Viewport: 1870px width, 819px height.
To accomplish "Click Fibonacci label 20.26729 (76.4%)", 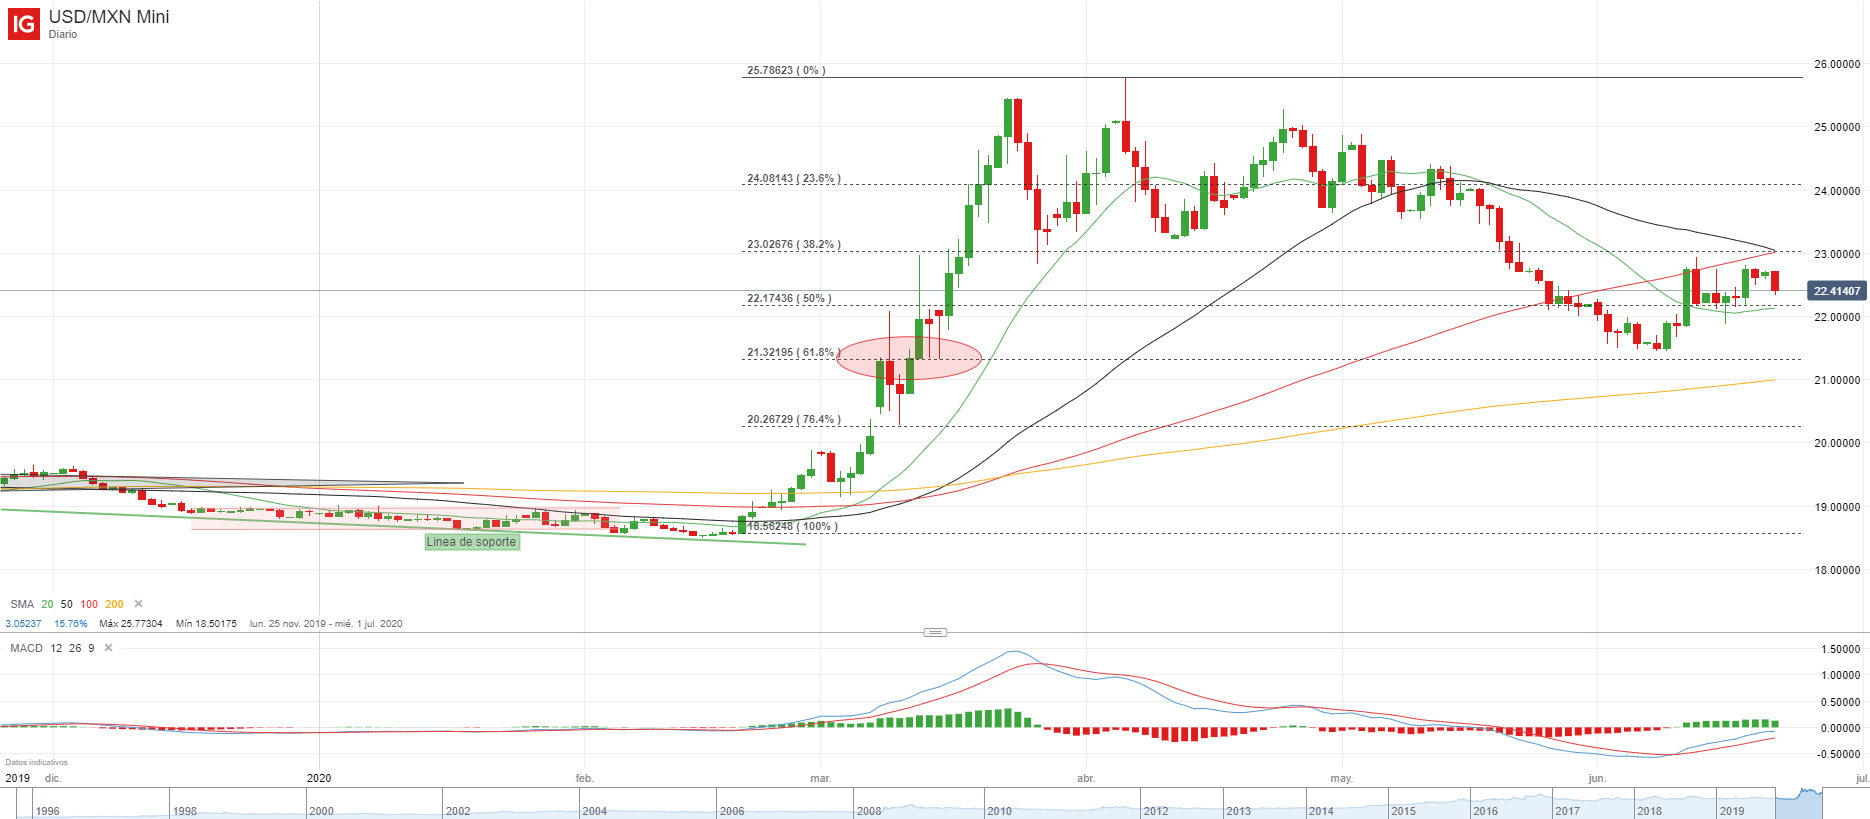I will click(794, 419).
